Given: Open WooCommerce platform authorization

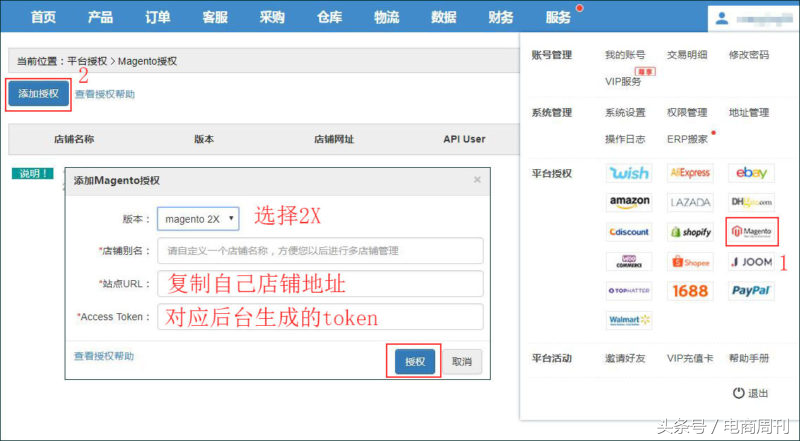Looking at the screenshot, I should 629,262.
